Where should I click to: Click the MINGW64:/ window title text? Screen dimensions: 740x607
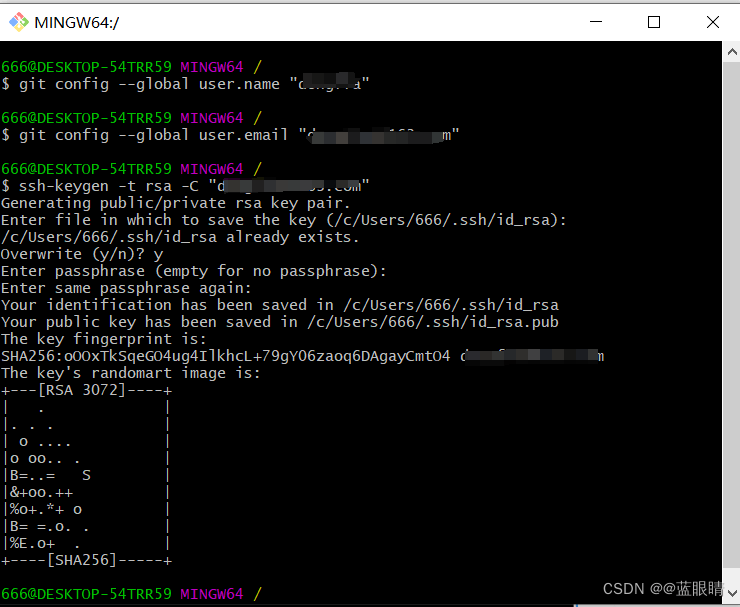(77, 22)
